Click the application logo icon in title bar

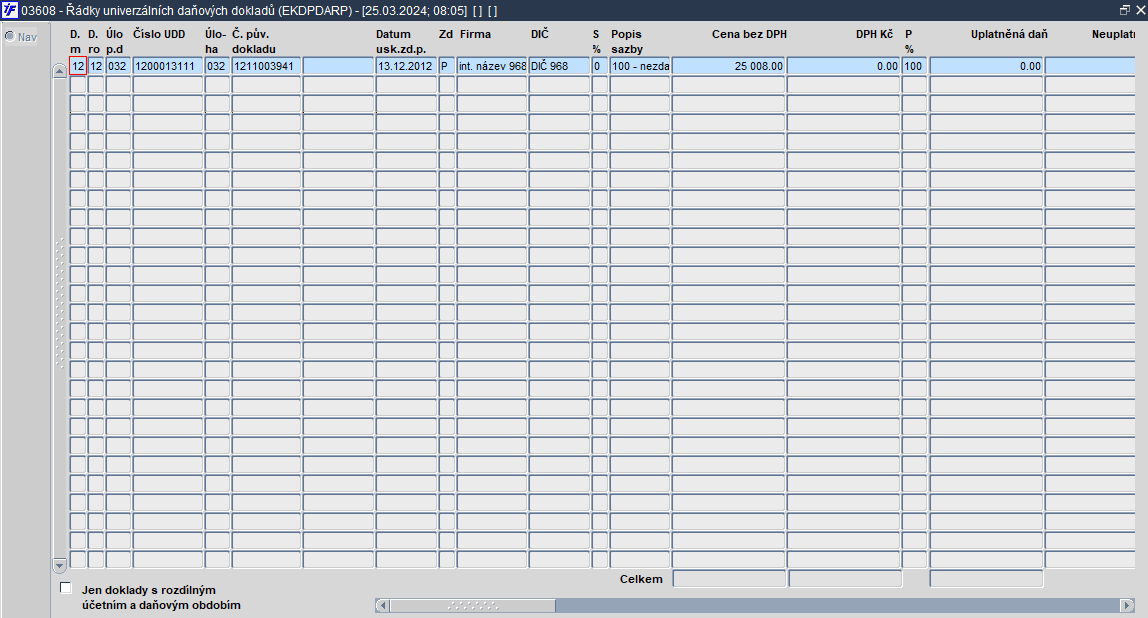coord(10,10)
